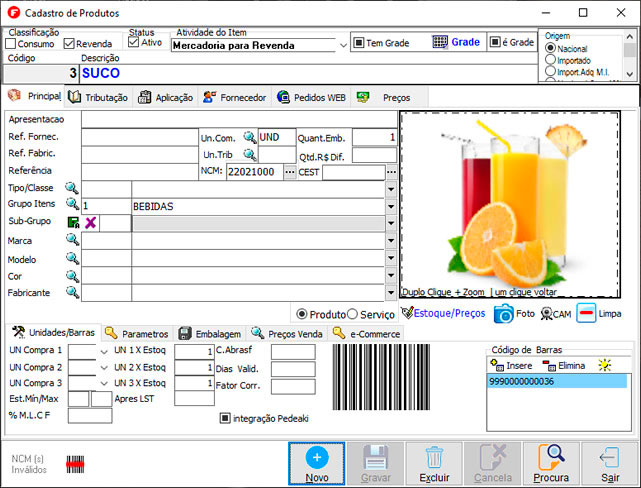Toggle the Ativo status checkbox

click(134, 43)
